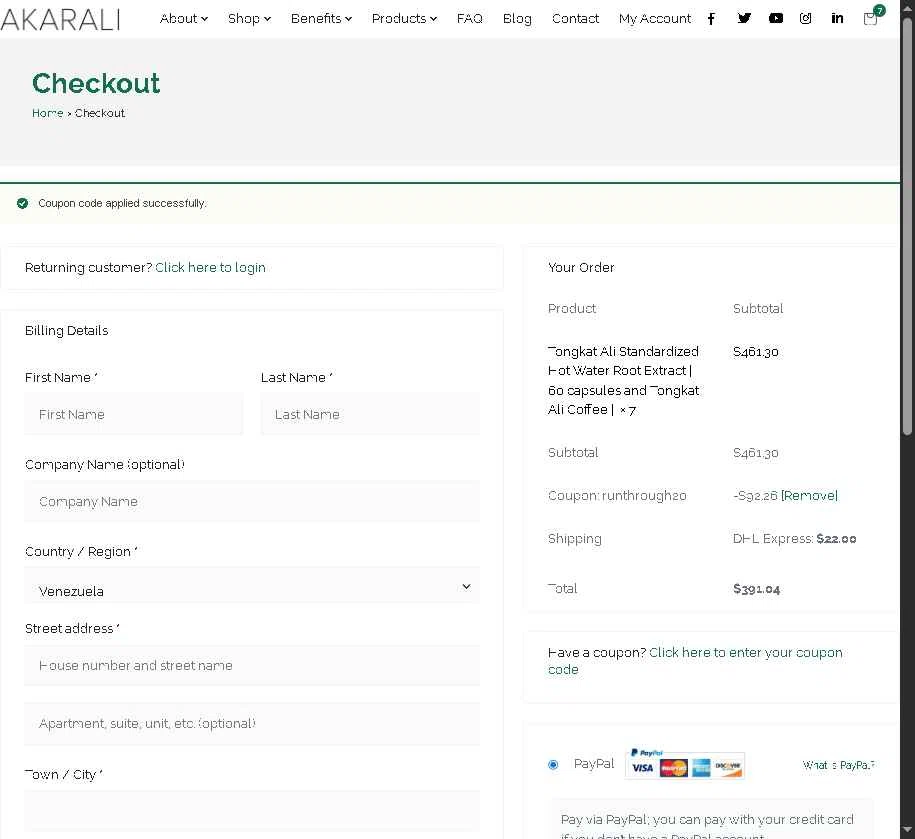Screen dimensions: 915x839
Task: Select the PayPal payment radio button
Action: click(x=553, y=764)
